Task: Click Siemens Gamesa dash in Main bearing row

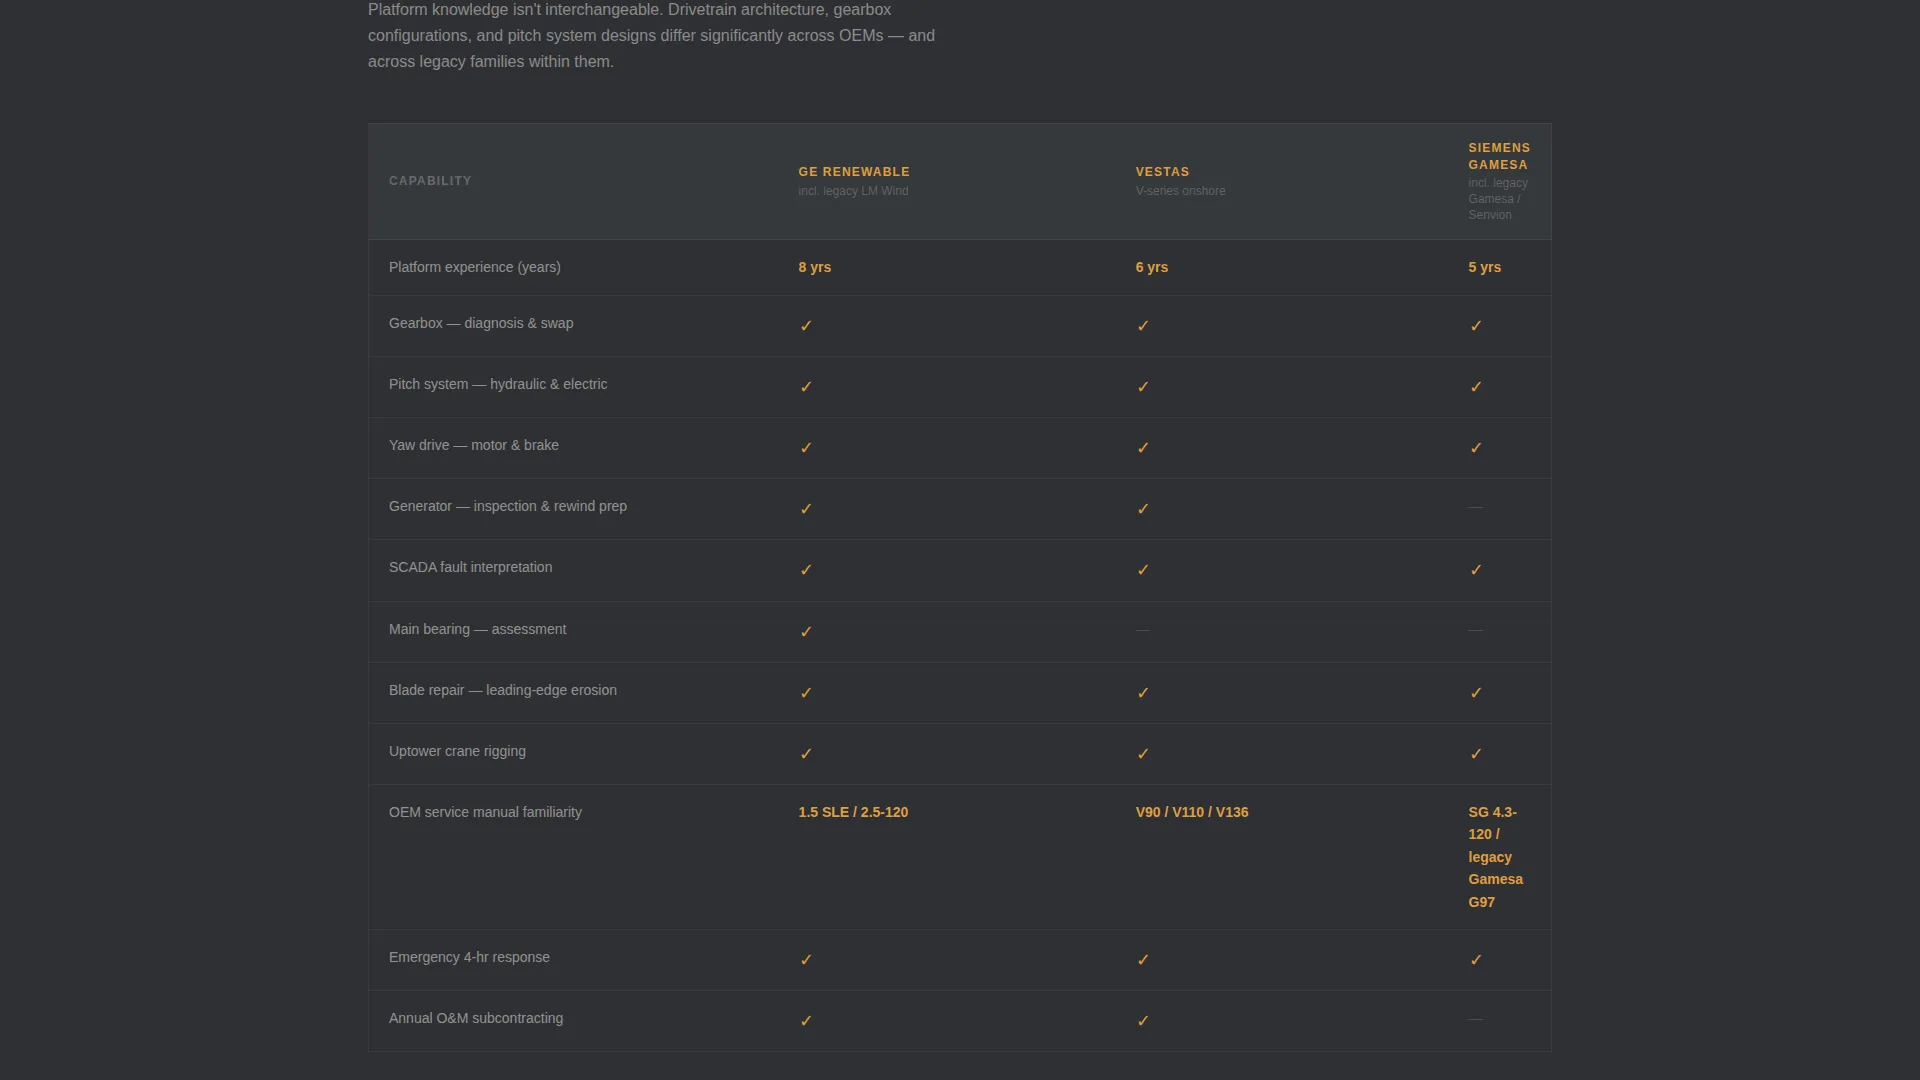Action: click(x=1476, y=630)
